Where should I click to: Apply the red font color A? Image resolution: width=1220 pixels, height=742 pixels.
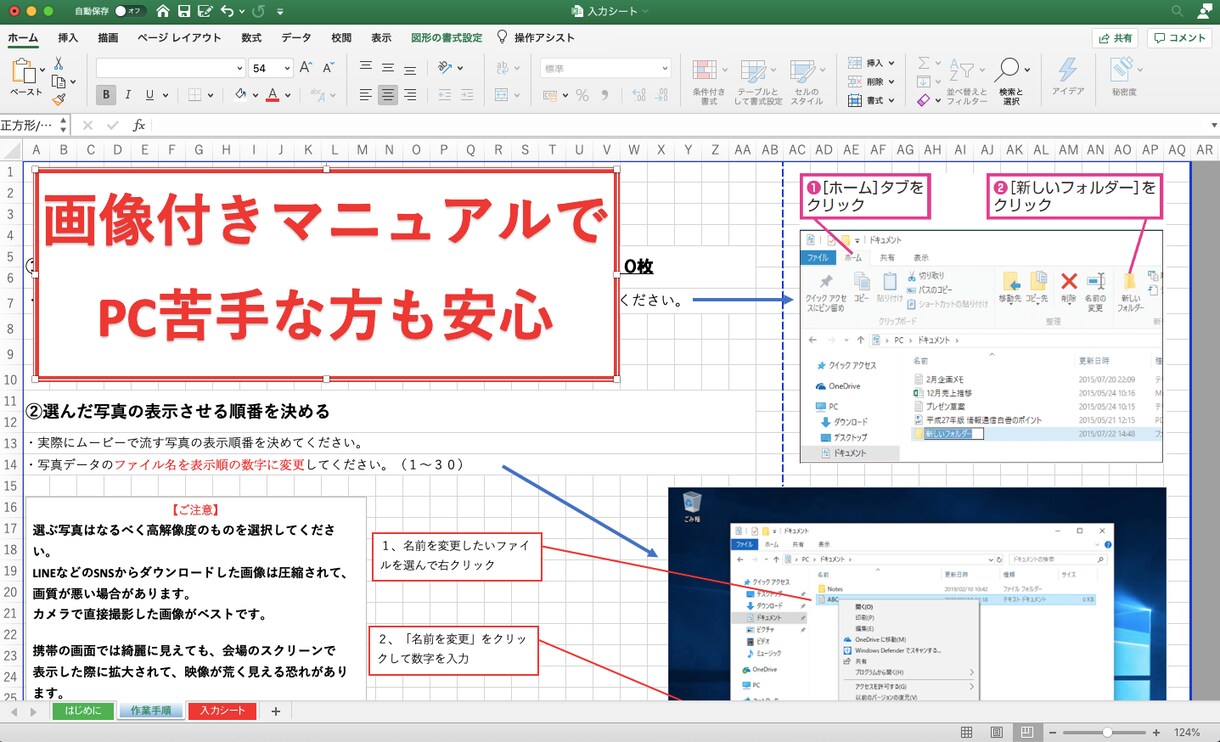tap(272, 95)
